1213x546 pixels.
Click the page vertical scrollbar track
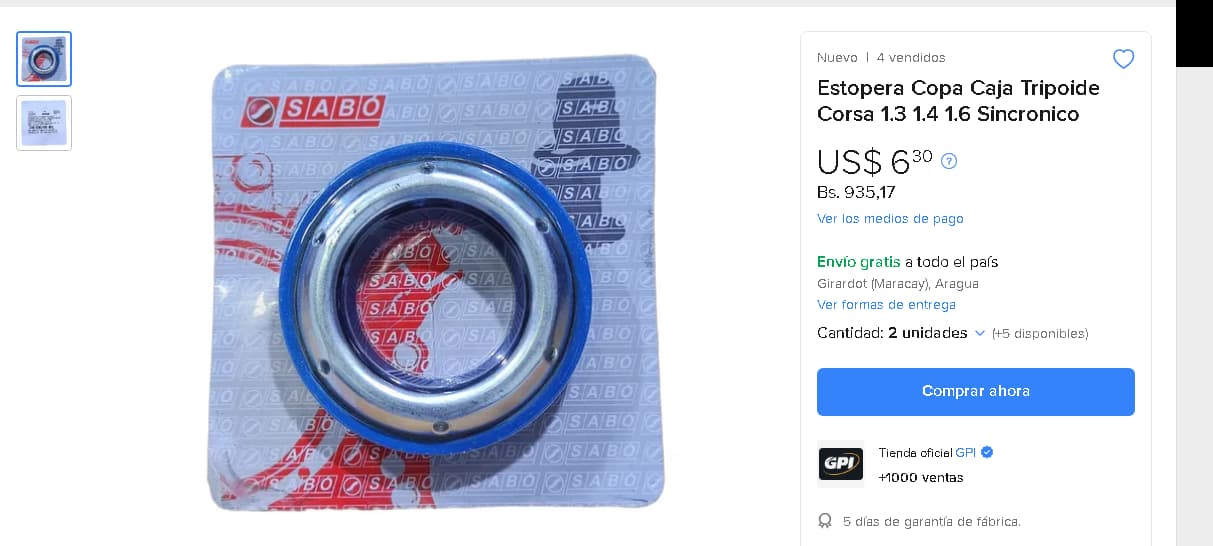pyautogui.click(x=1194, y=300)
